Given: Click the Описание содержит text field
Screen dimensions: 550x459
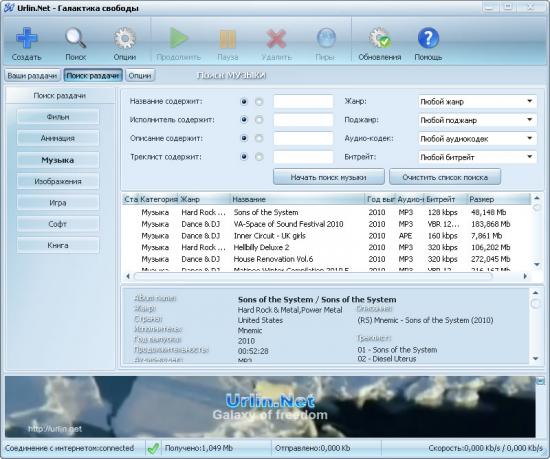Looking at the screenshot, I should coord(303,138).
